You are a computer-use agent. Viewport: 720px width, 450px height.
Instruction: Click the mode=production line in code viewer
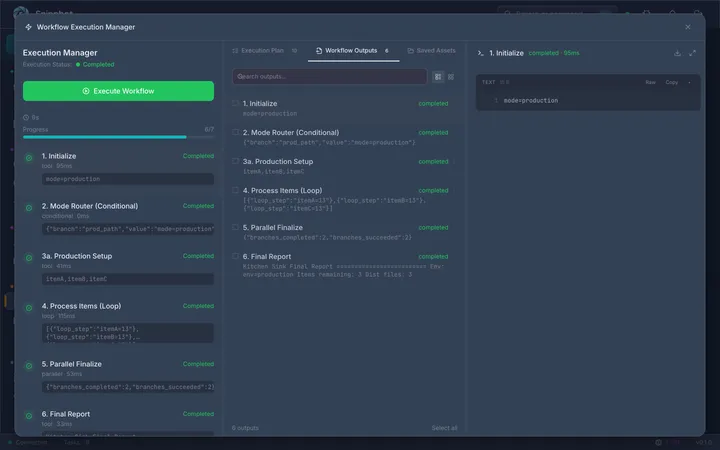[530, 100]
